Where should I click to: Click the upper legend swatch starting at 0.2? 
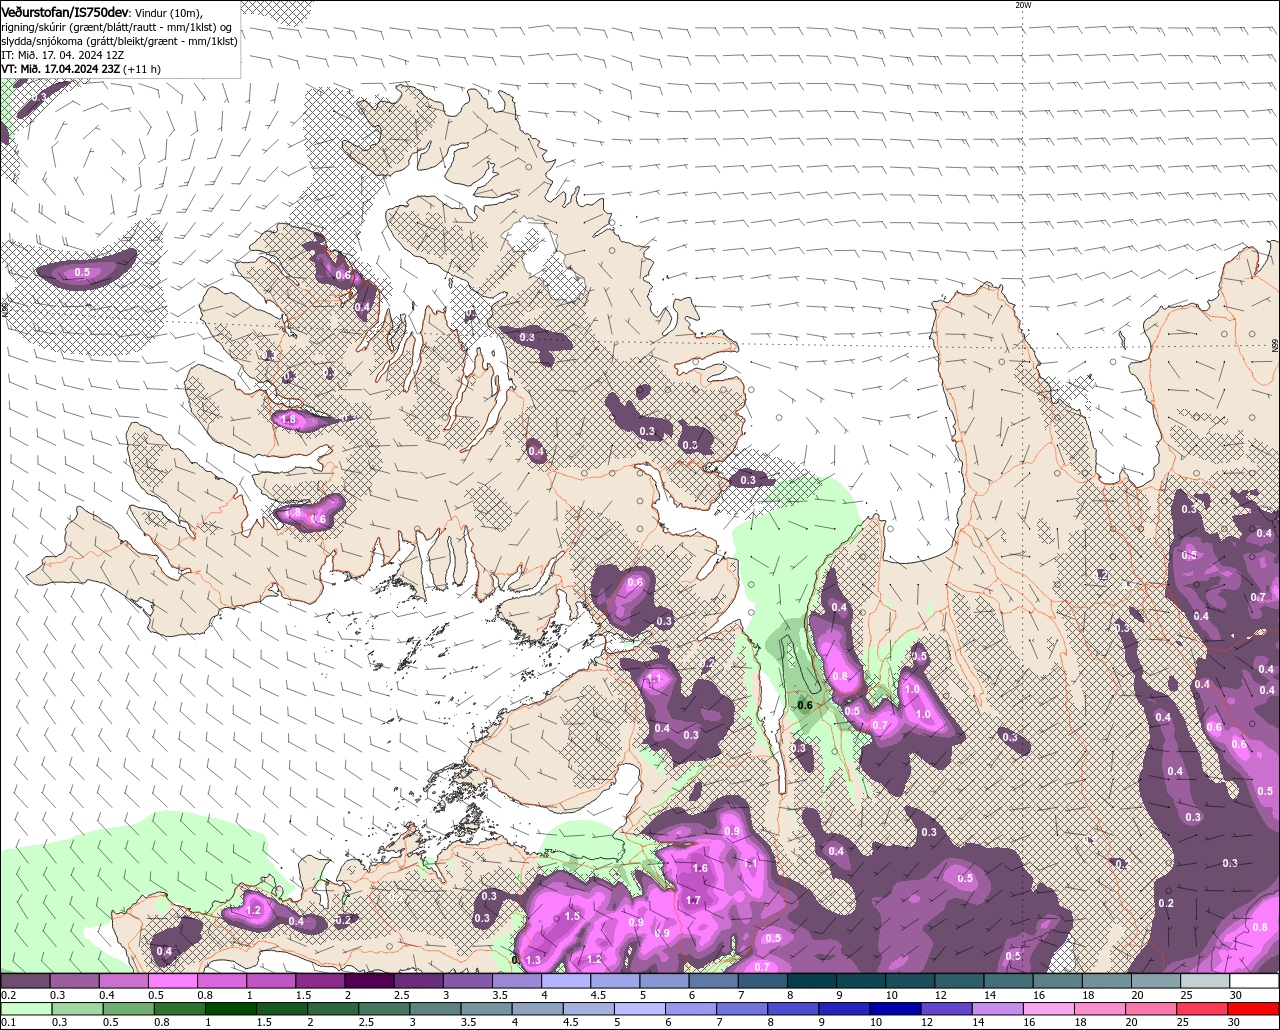tap(26, 981)
